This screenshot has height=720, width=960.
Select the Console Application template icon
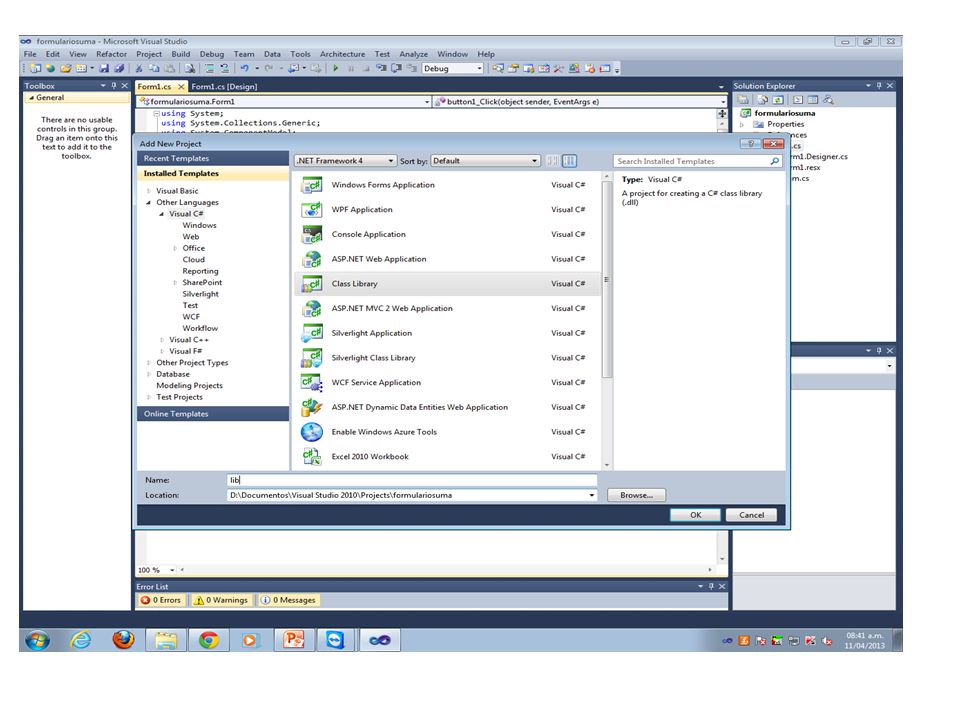coord(312,234)
